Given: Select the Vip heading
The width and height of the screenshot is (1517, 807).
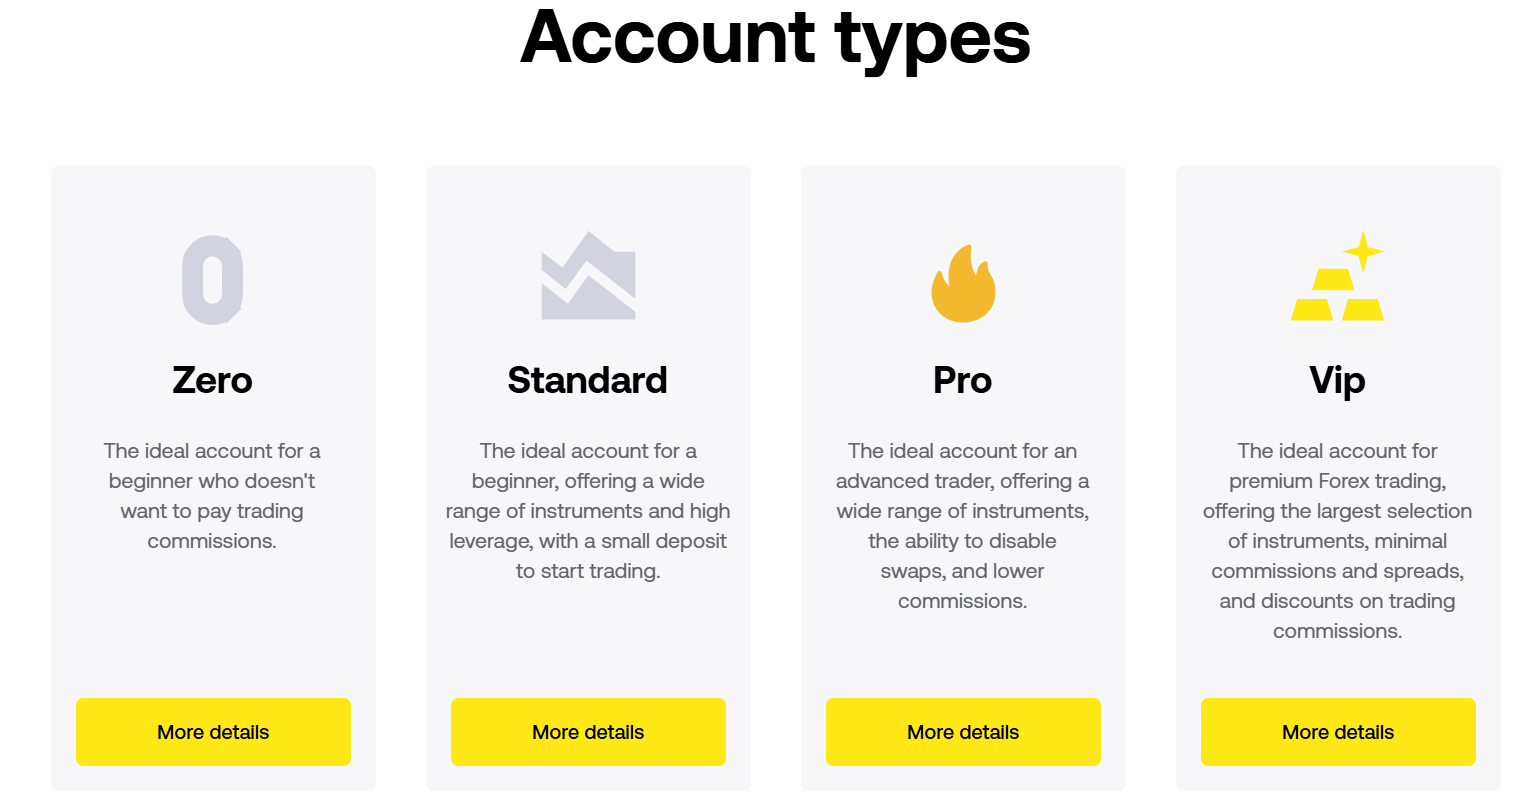Looking at the screenshot, I should coord(1338,381).
